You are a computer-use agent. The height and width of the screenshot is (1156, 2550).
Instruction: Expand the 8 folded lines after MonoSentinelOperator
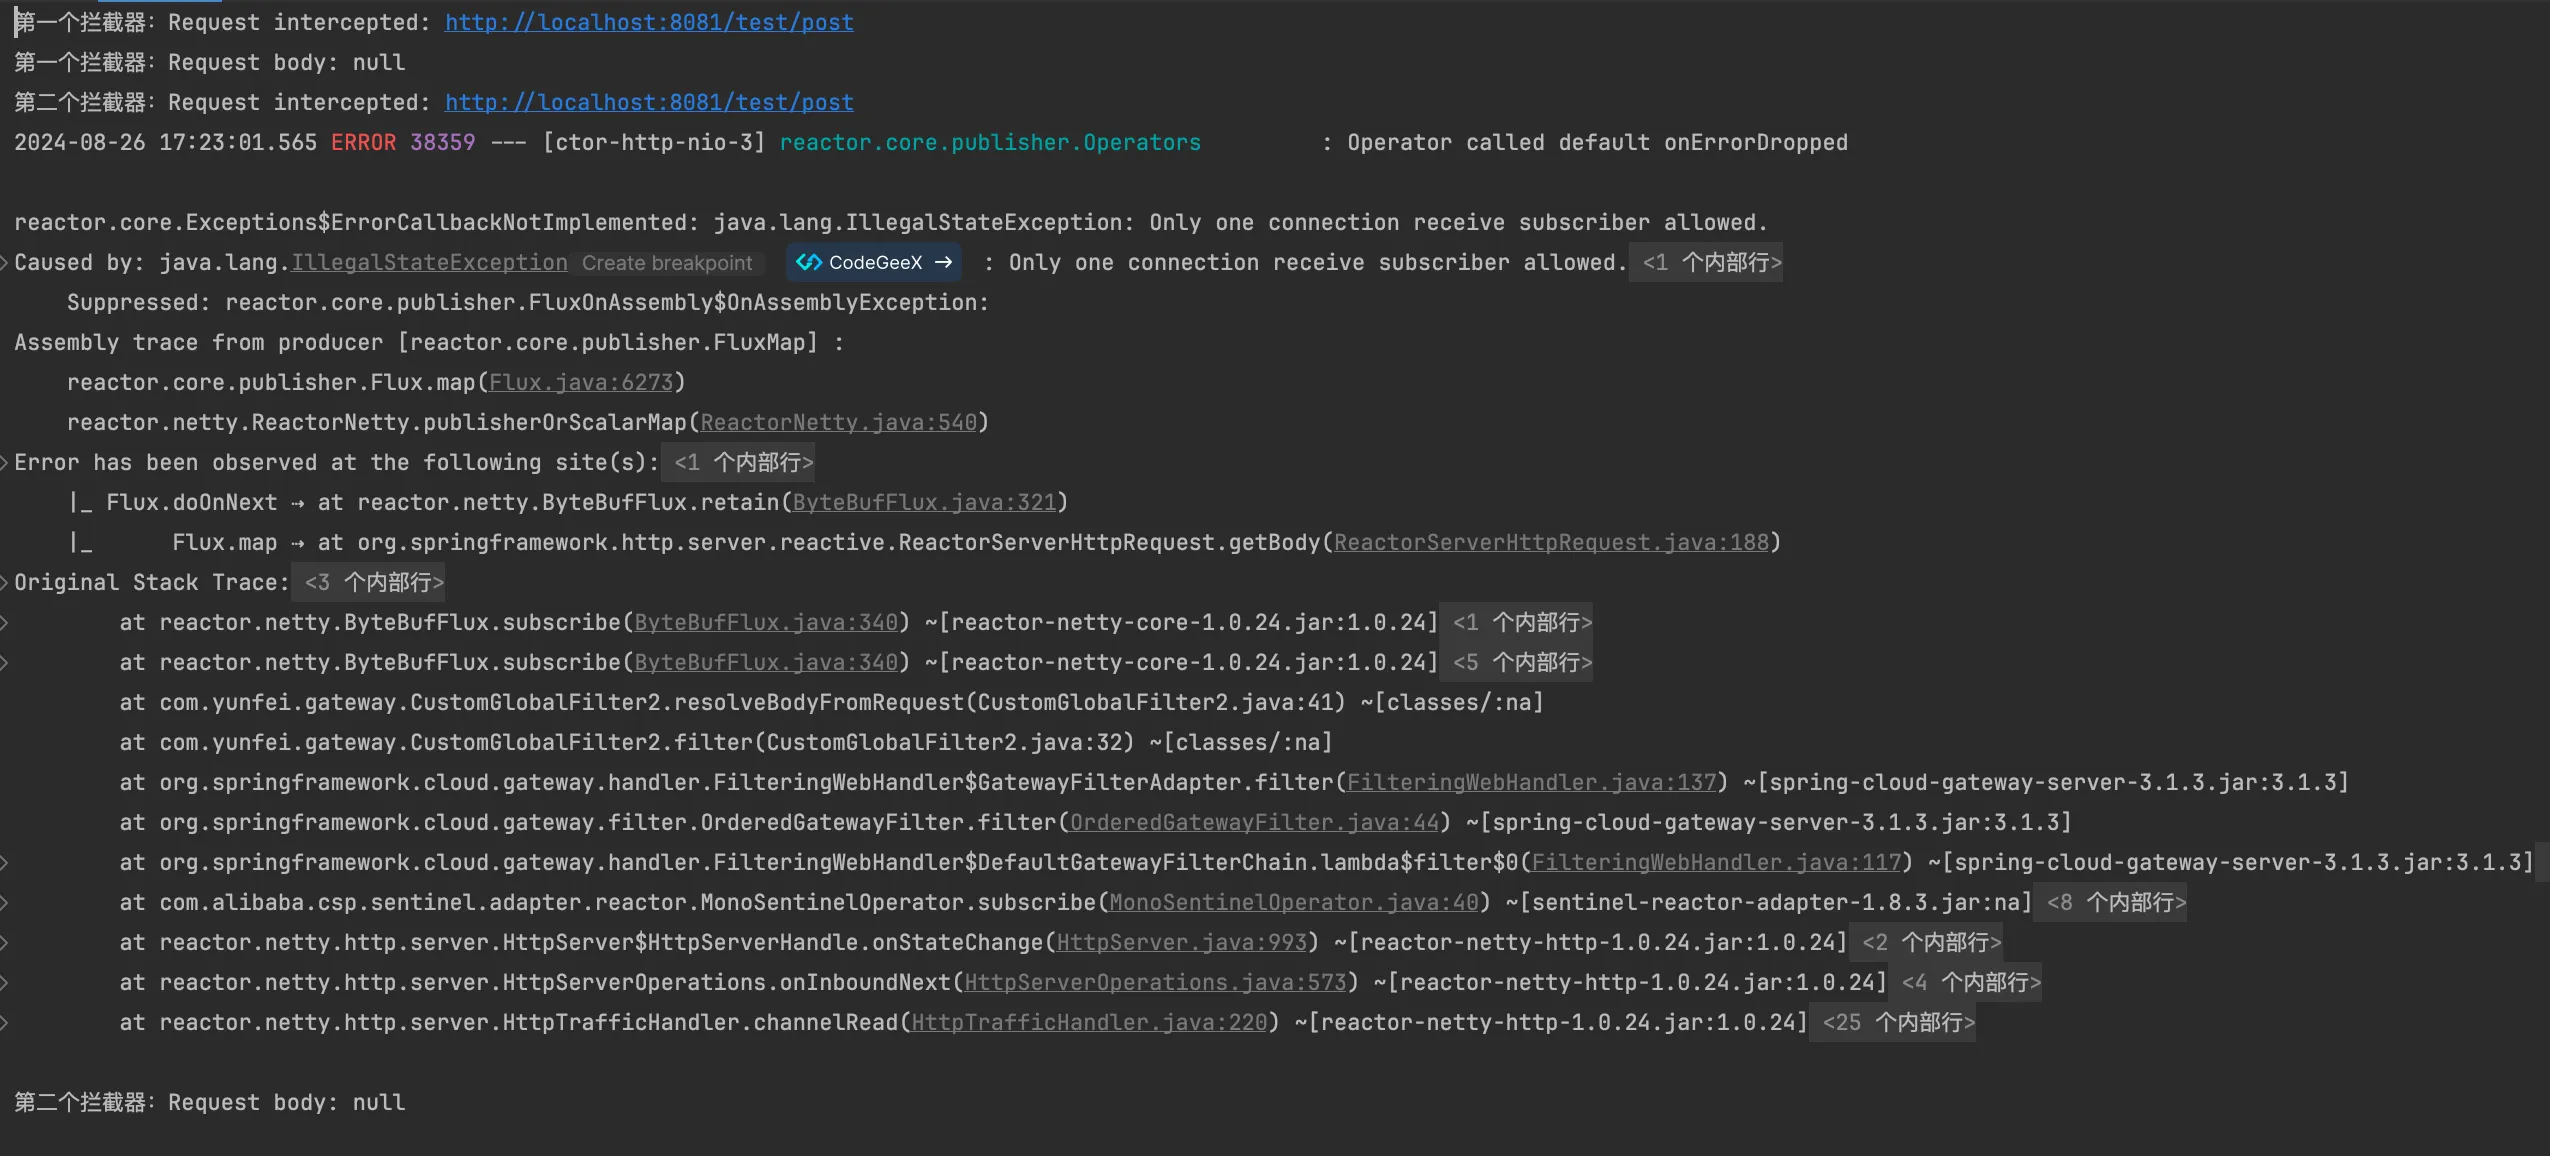pyautogui.click(x=2110, y=902)
